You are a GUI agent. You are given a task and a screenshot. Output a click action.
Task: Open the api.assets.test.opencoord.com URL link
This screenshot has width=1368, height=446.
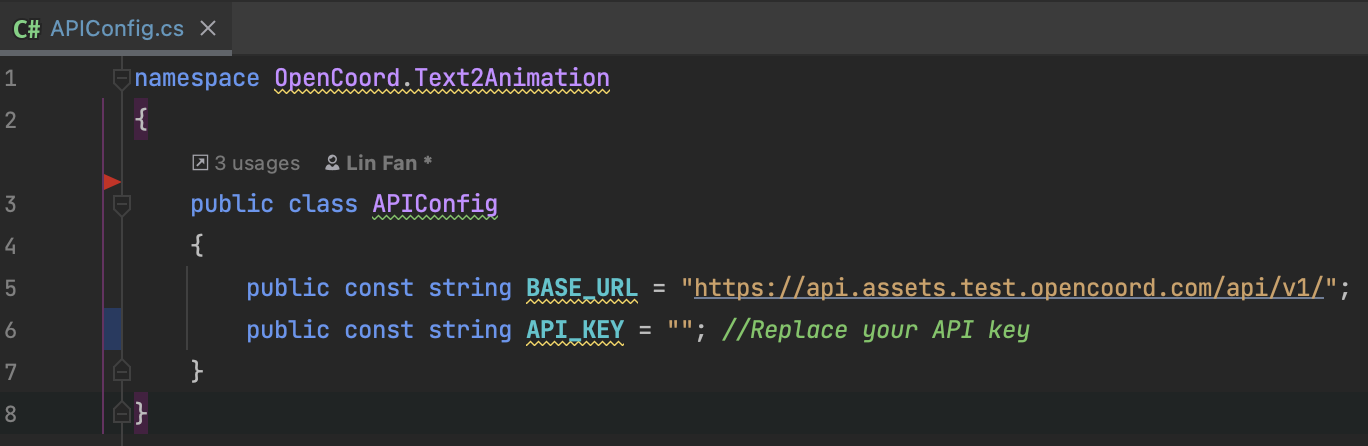point(1010,288)
